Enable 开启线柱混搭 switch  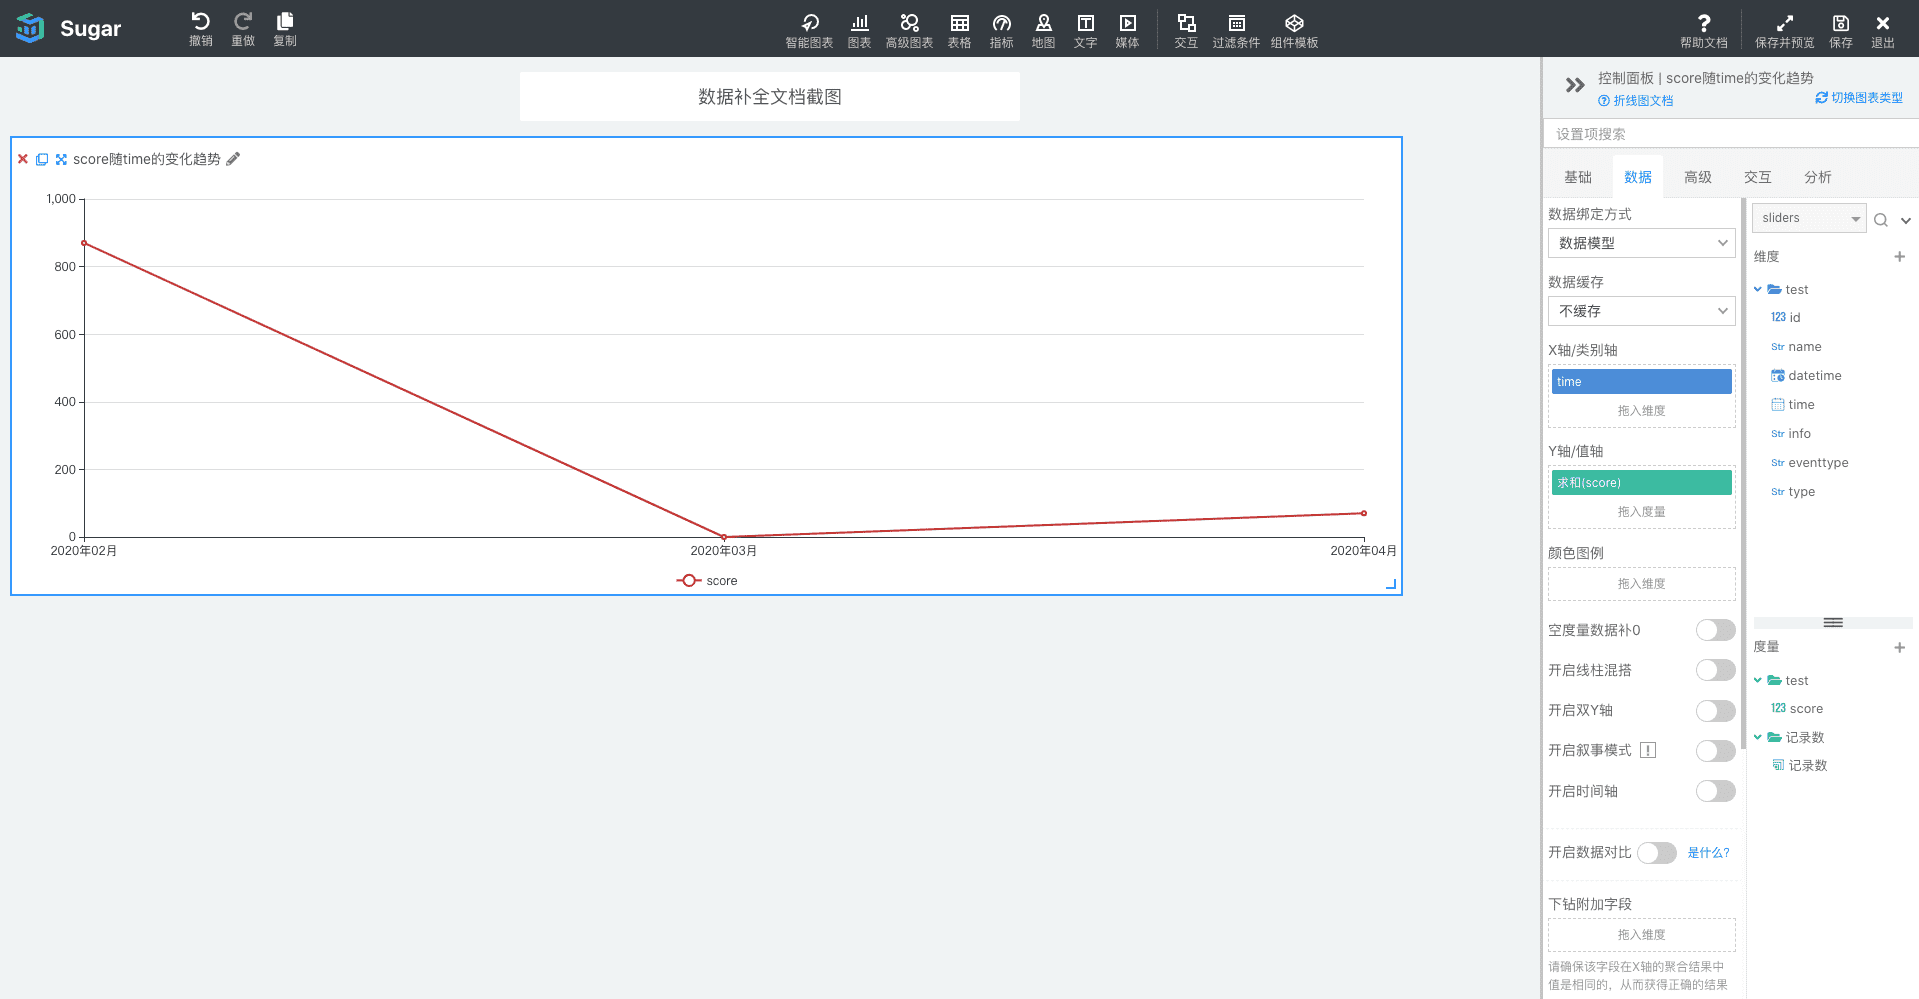pos(1715,670)
